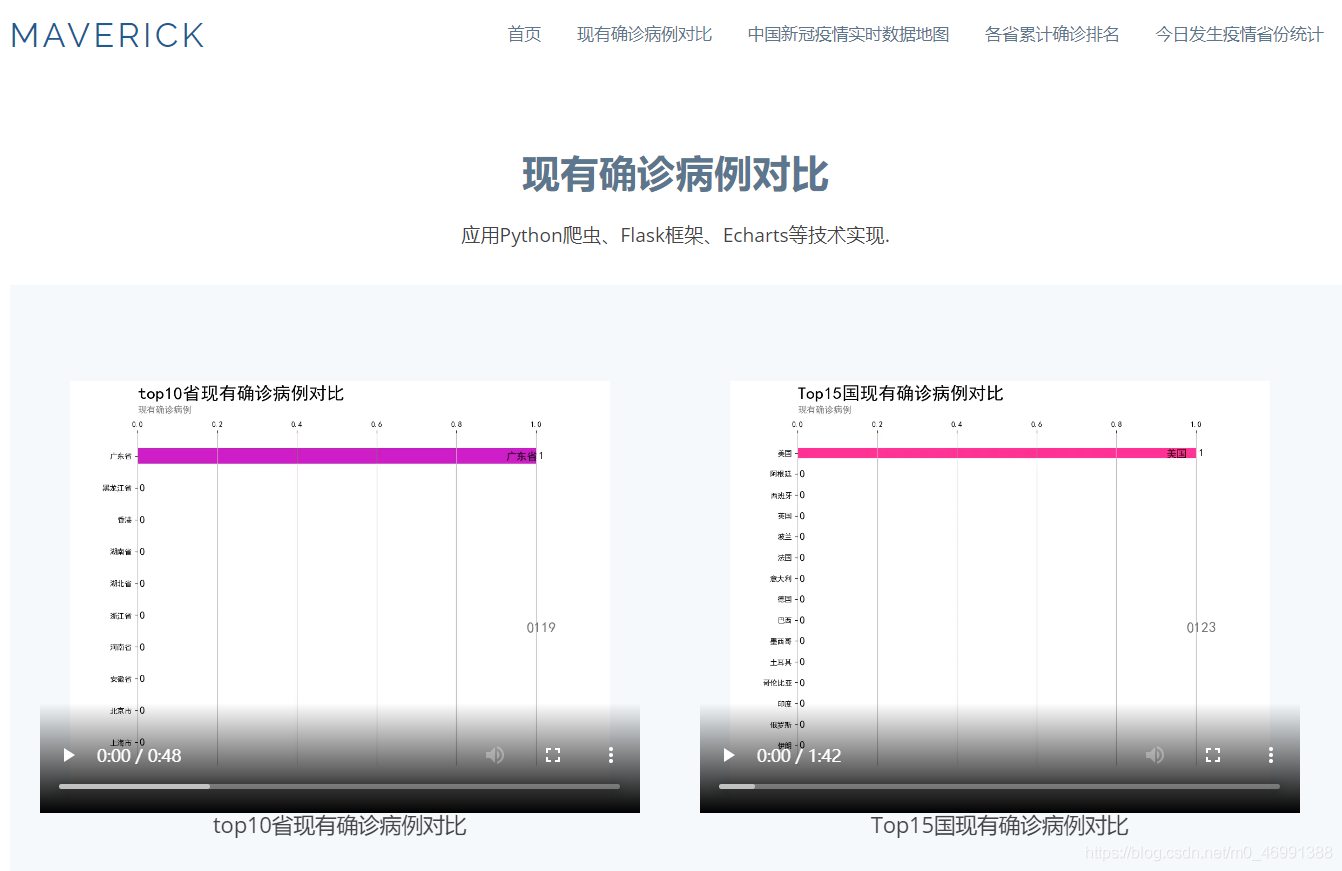Open 中国新冠疫情实时数据地图 nav item
The image size is (1342, 871).
[x=849, y=35]
